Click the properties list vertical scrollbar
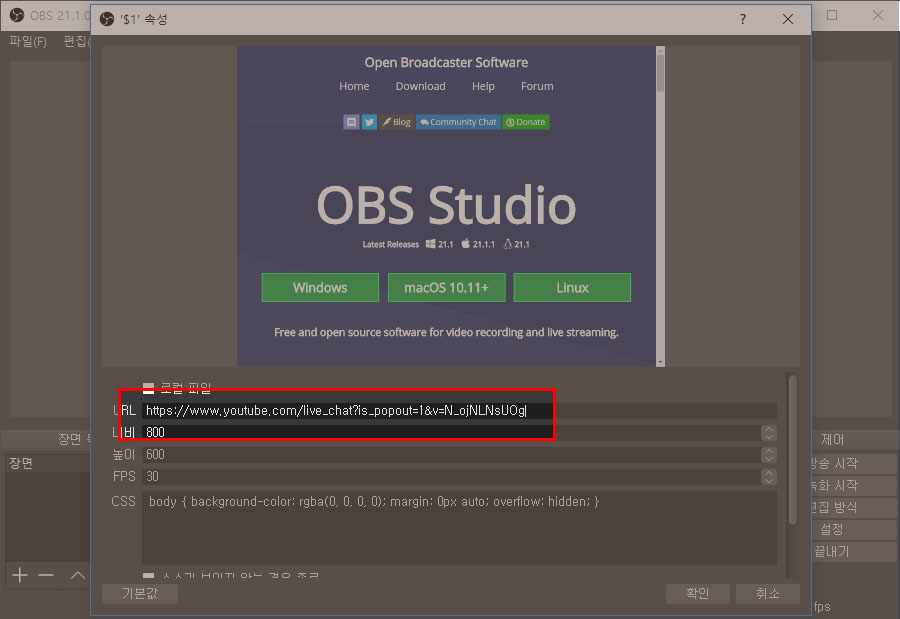 pyautogui.click(x=793, y=450)
